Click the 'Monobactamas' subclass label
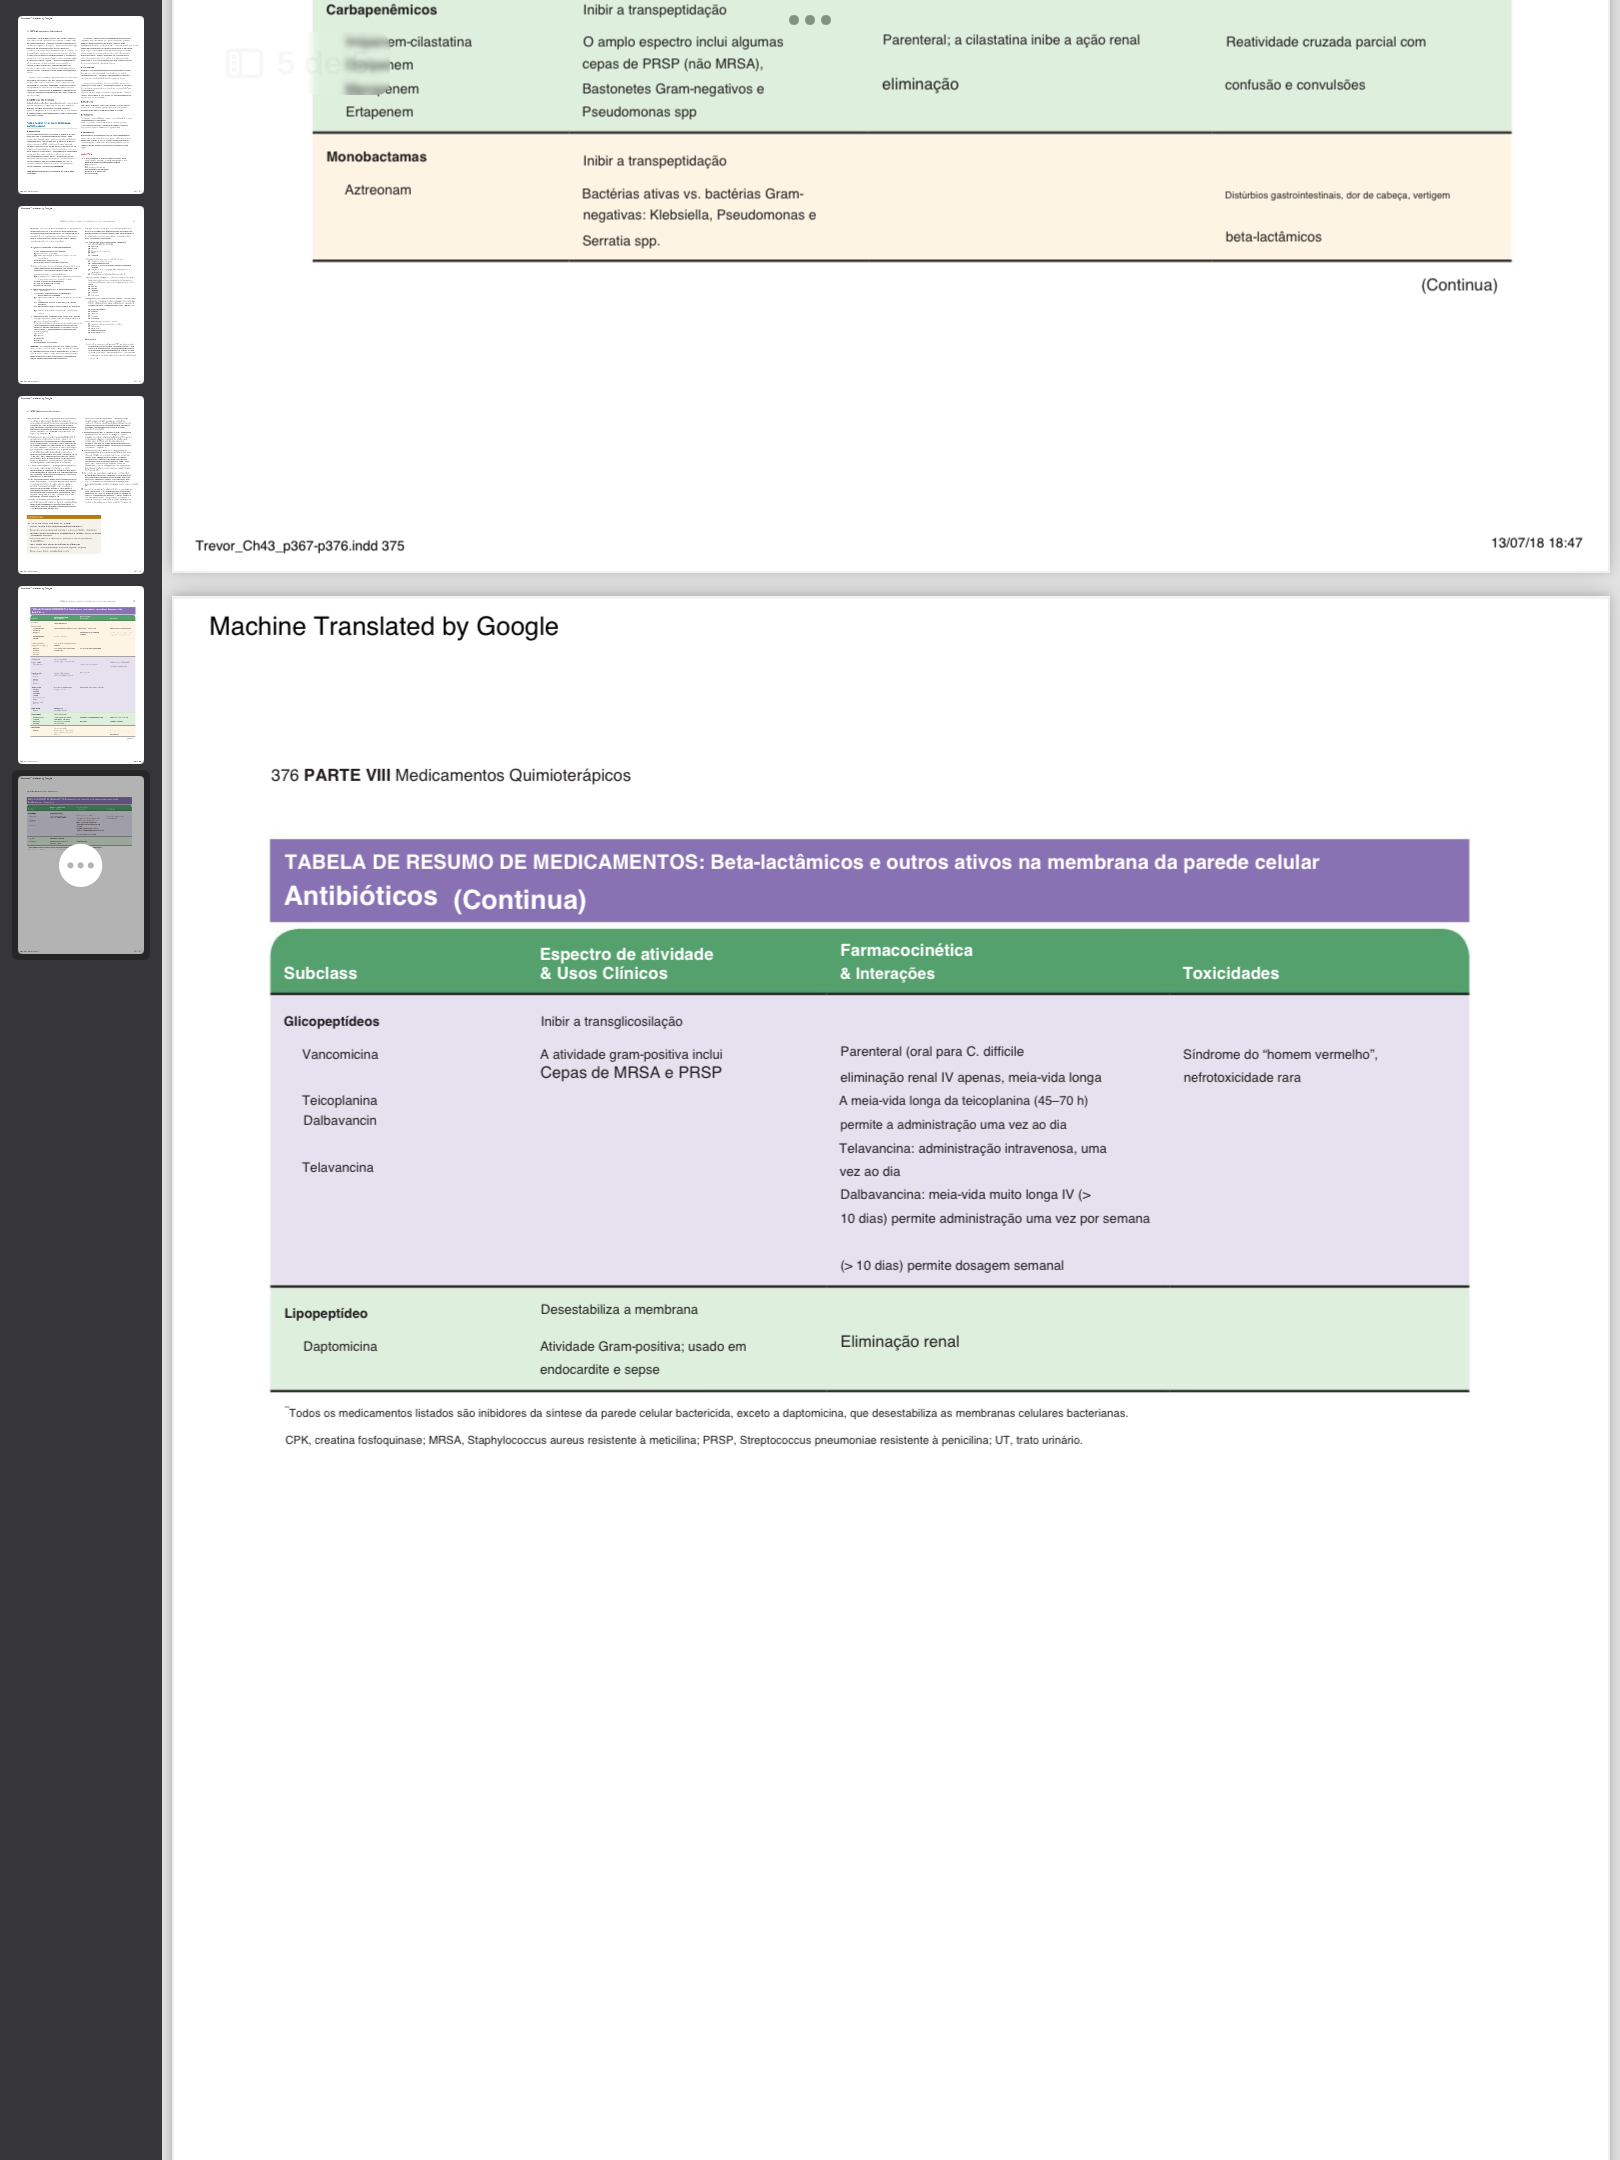This screenshot has height=2160, width=1620. coord(376,156)
